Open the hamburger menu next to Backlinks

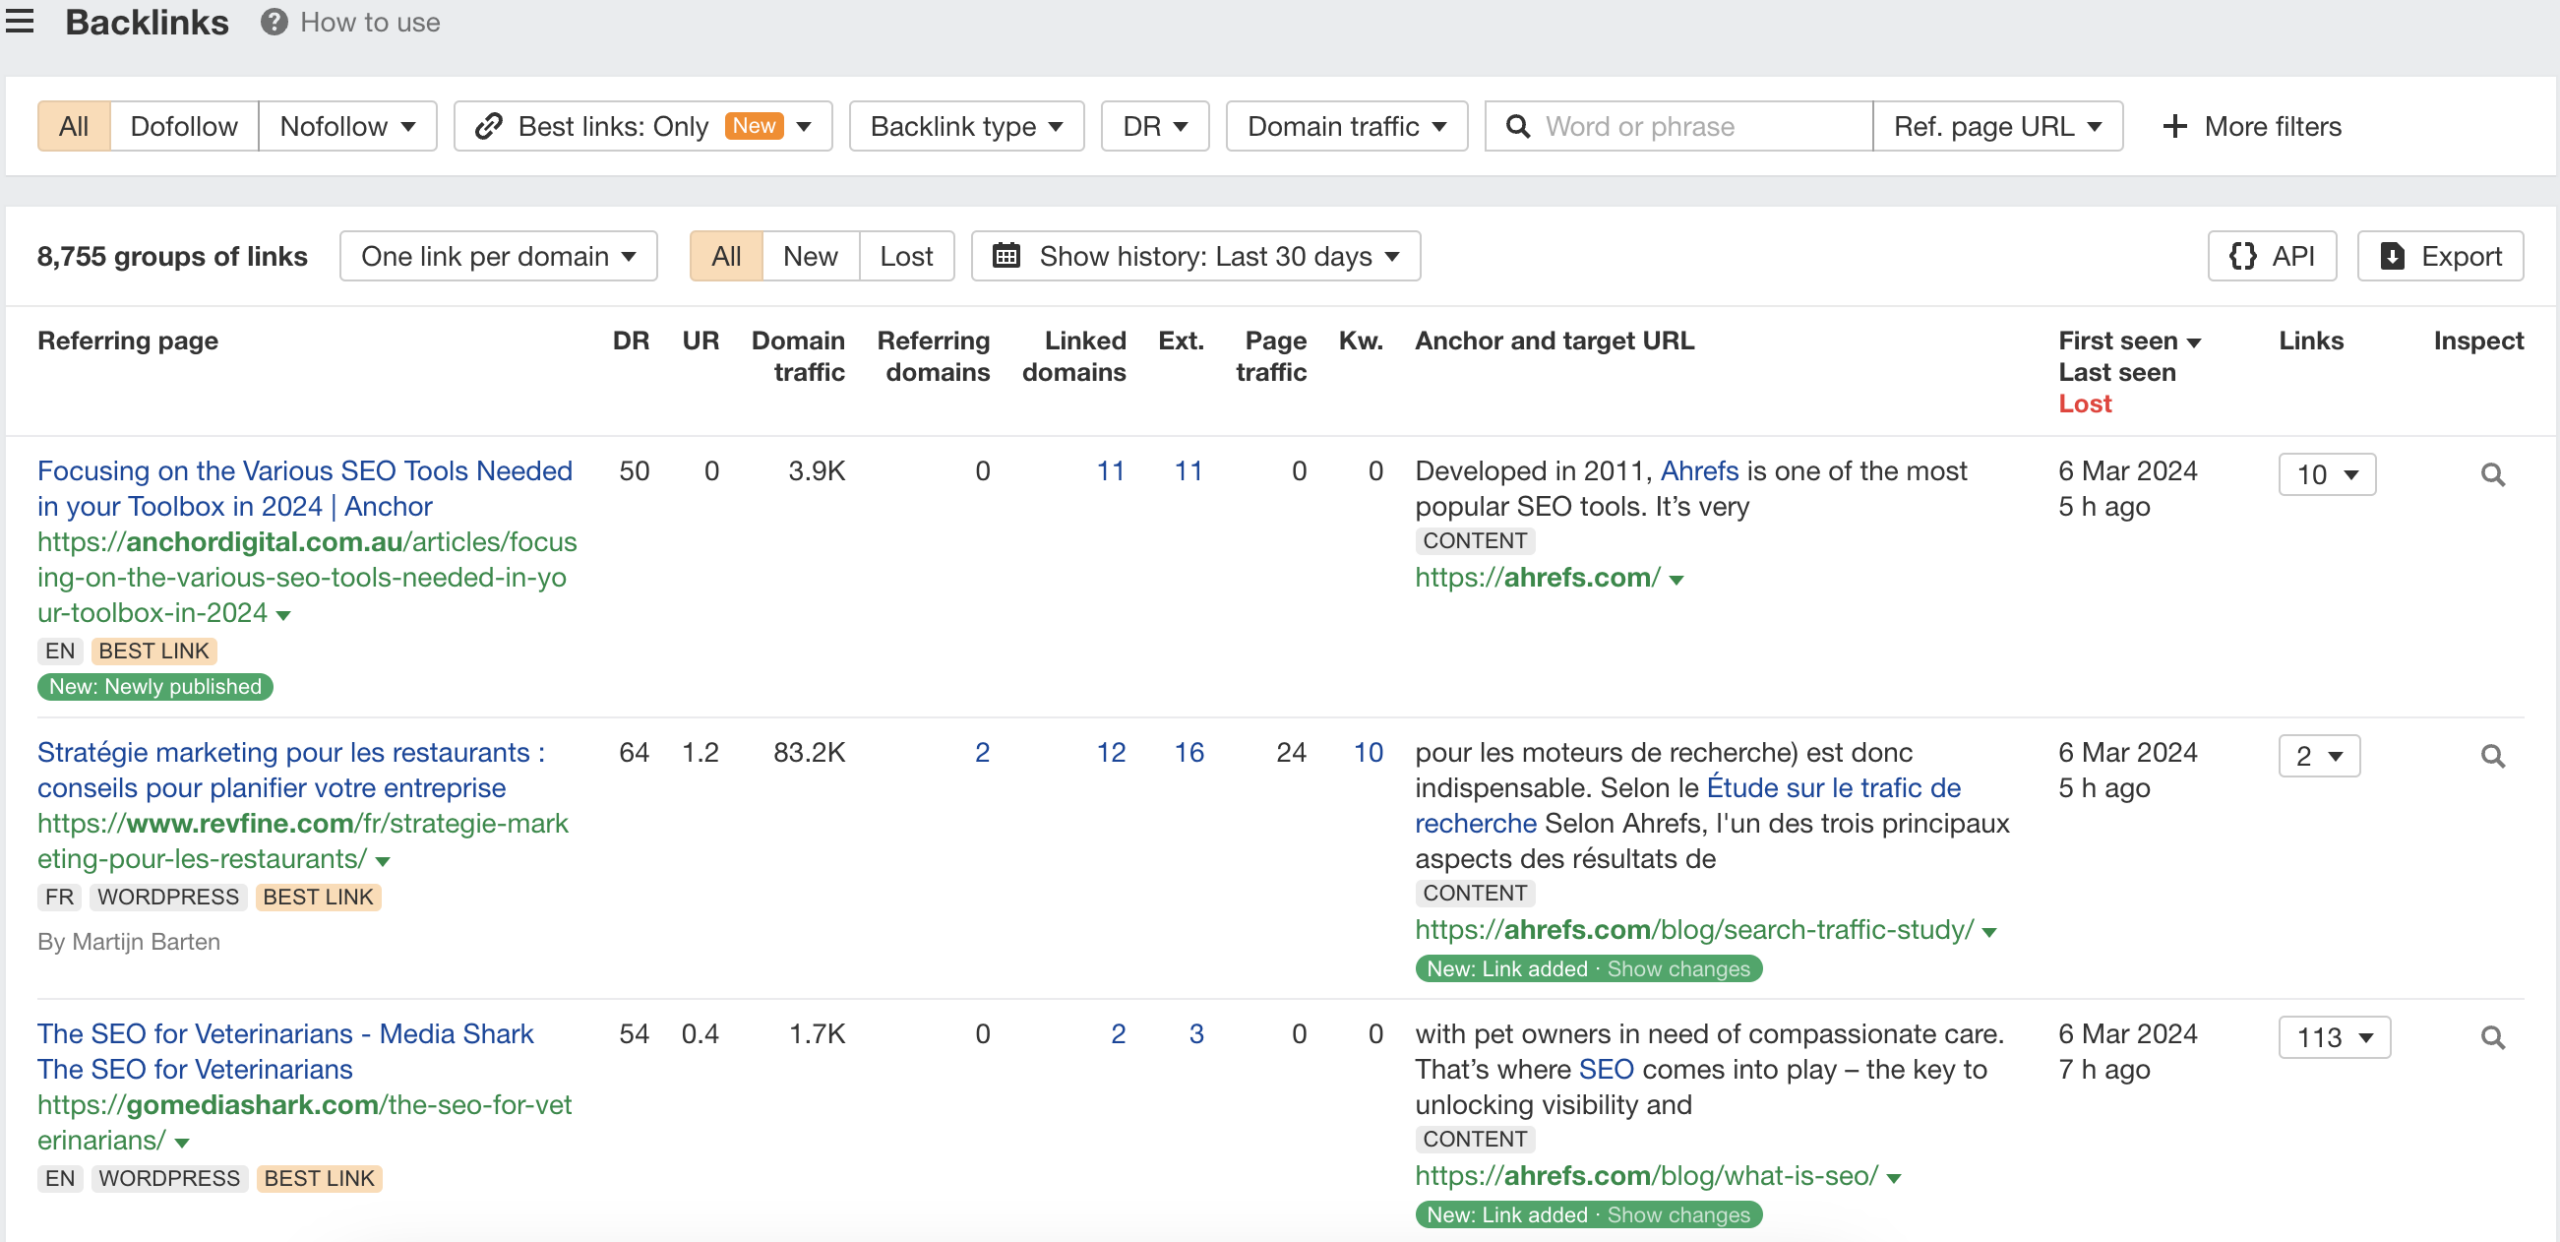[20, 21]
